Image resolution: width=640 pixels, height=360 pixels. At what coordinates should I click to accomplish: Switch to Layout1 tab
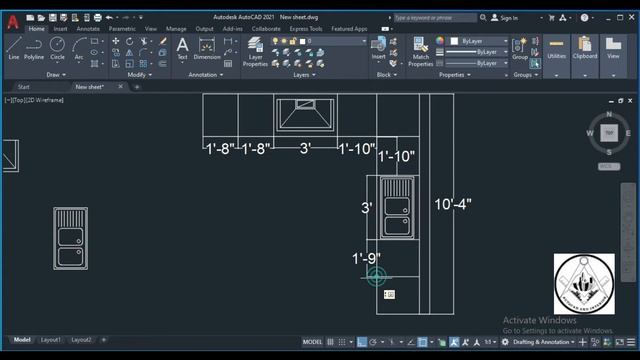51,340
